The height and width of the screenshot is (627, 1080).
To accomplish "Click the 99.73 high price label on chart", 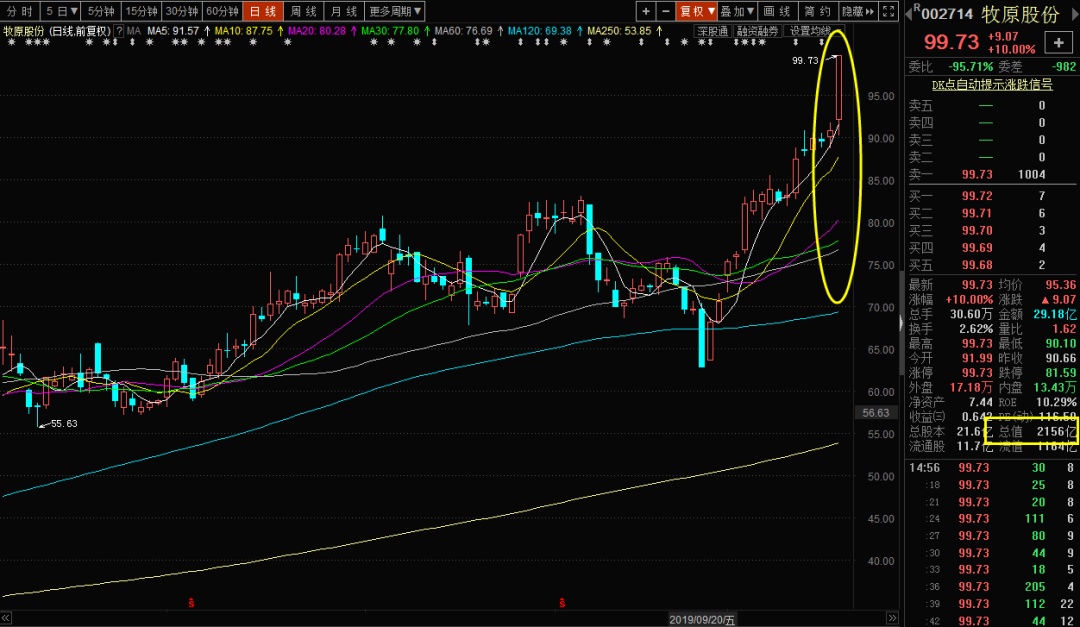I will (805, 61).
